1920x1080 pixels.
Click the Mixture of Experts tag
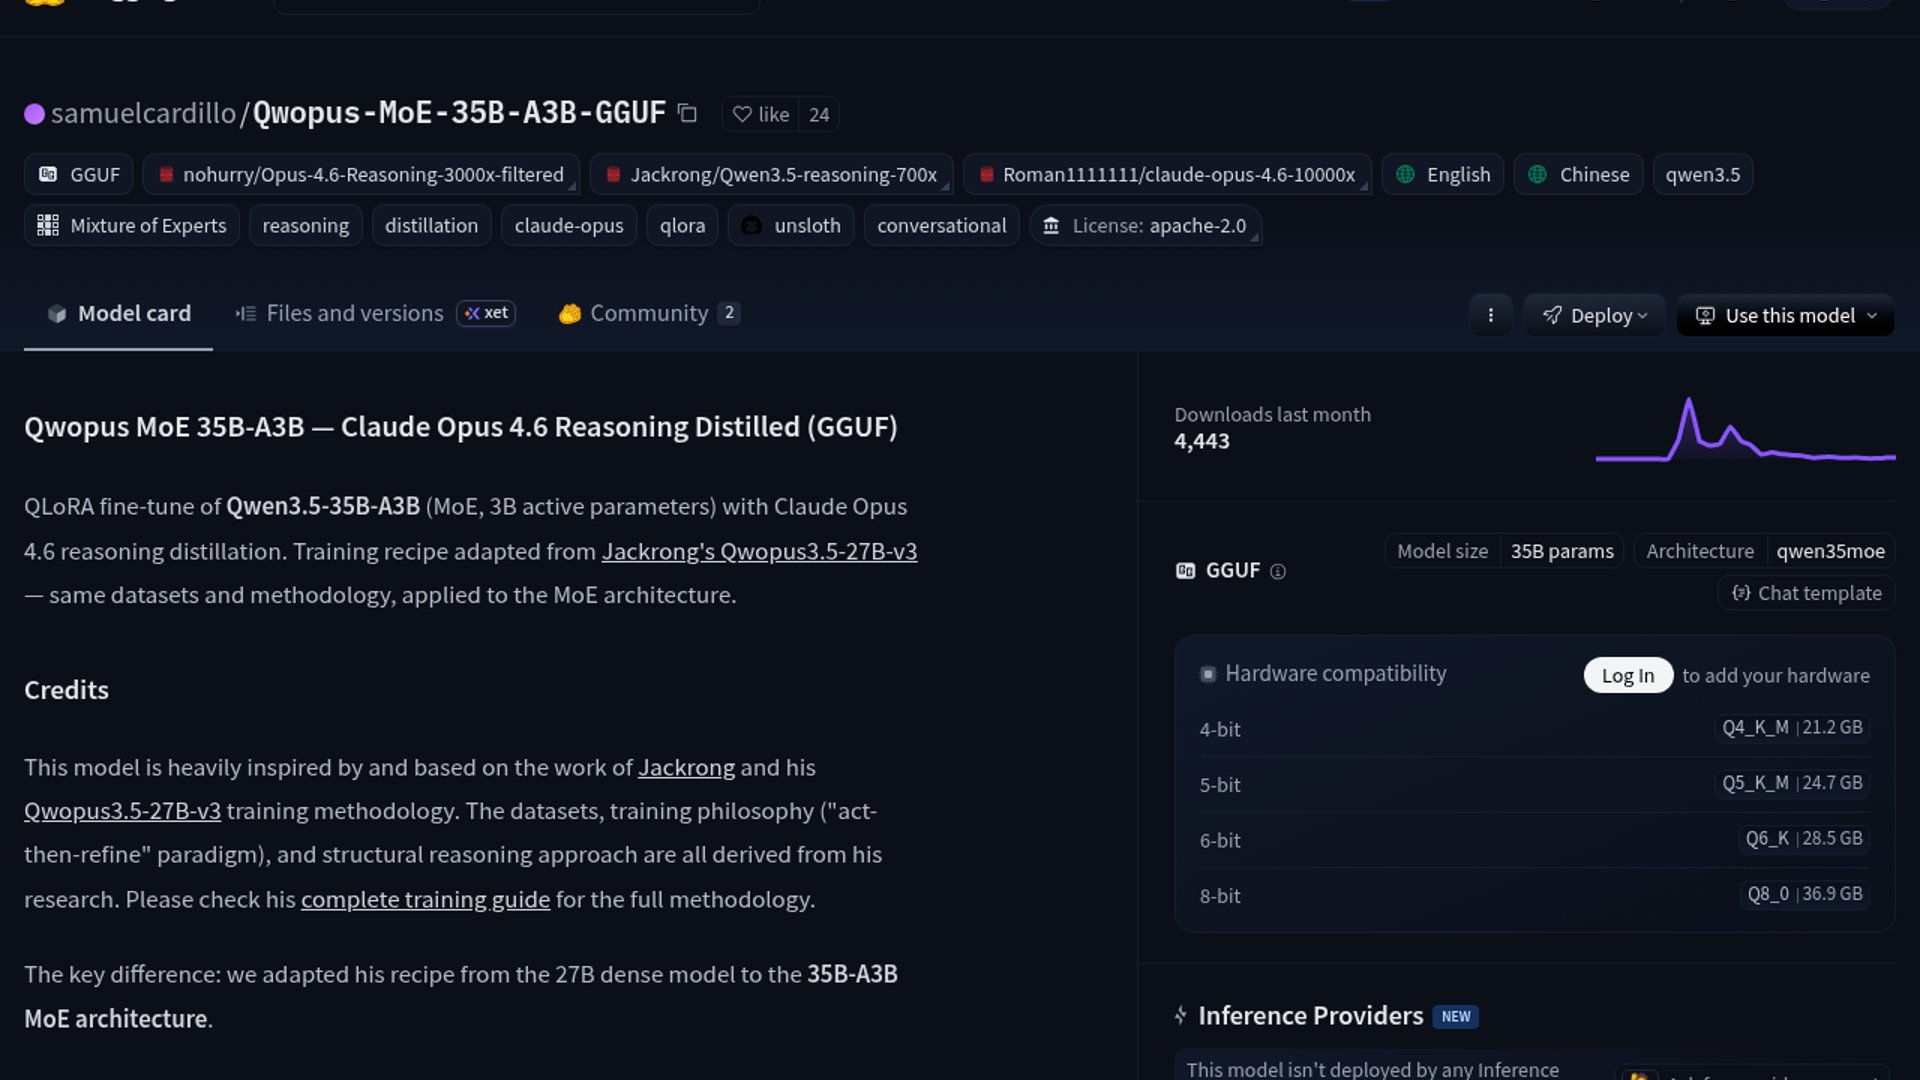[132, 226]
